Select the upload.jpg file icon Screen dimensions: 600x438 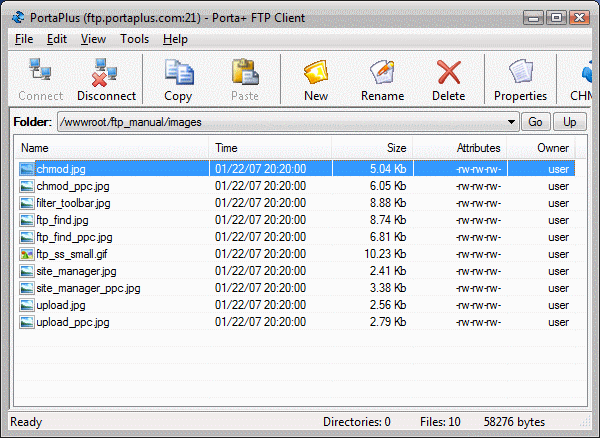(27, 305)
